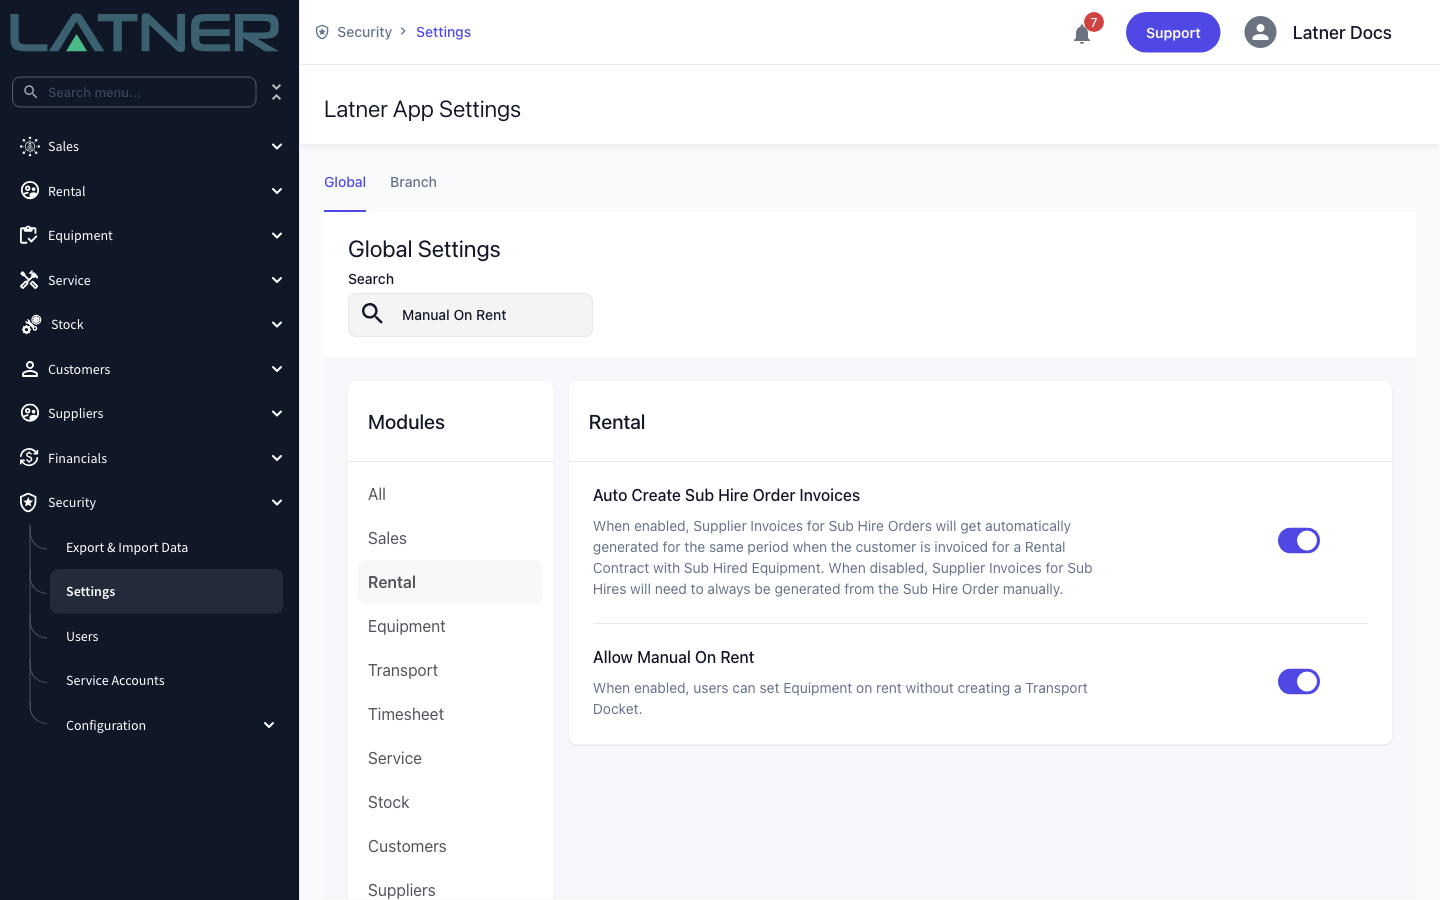Click the Service tools icon

tap(30, 280)
